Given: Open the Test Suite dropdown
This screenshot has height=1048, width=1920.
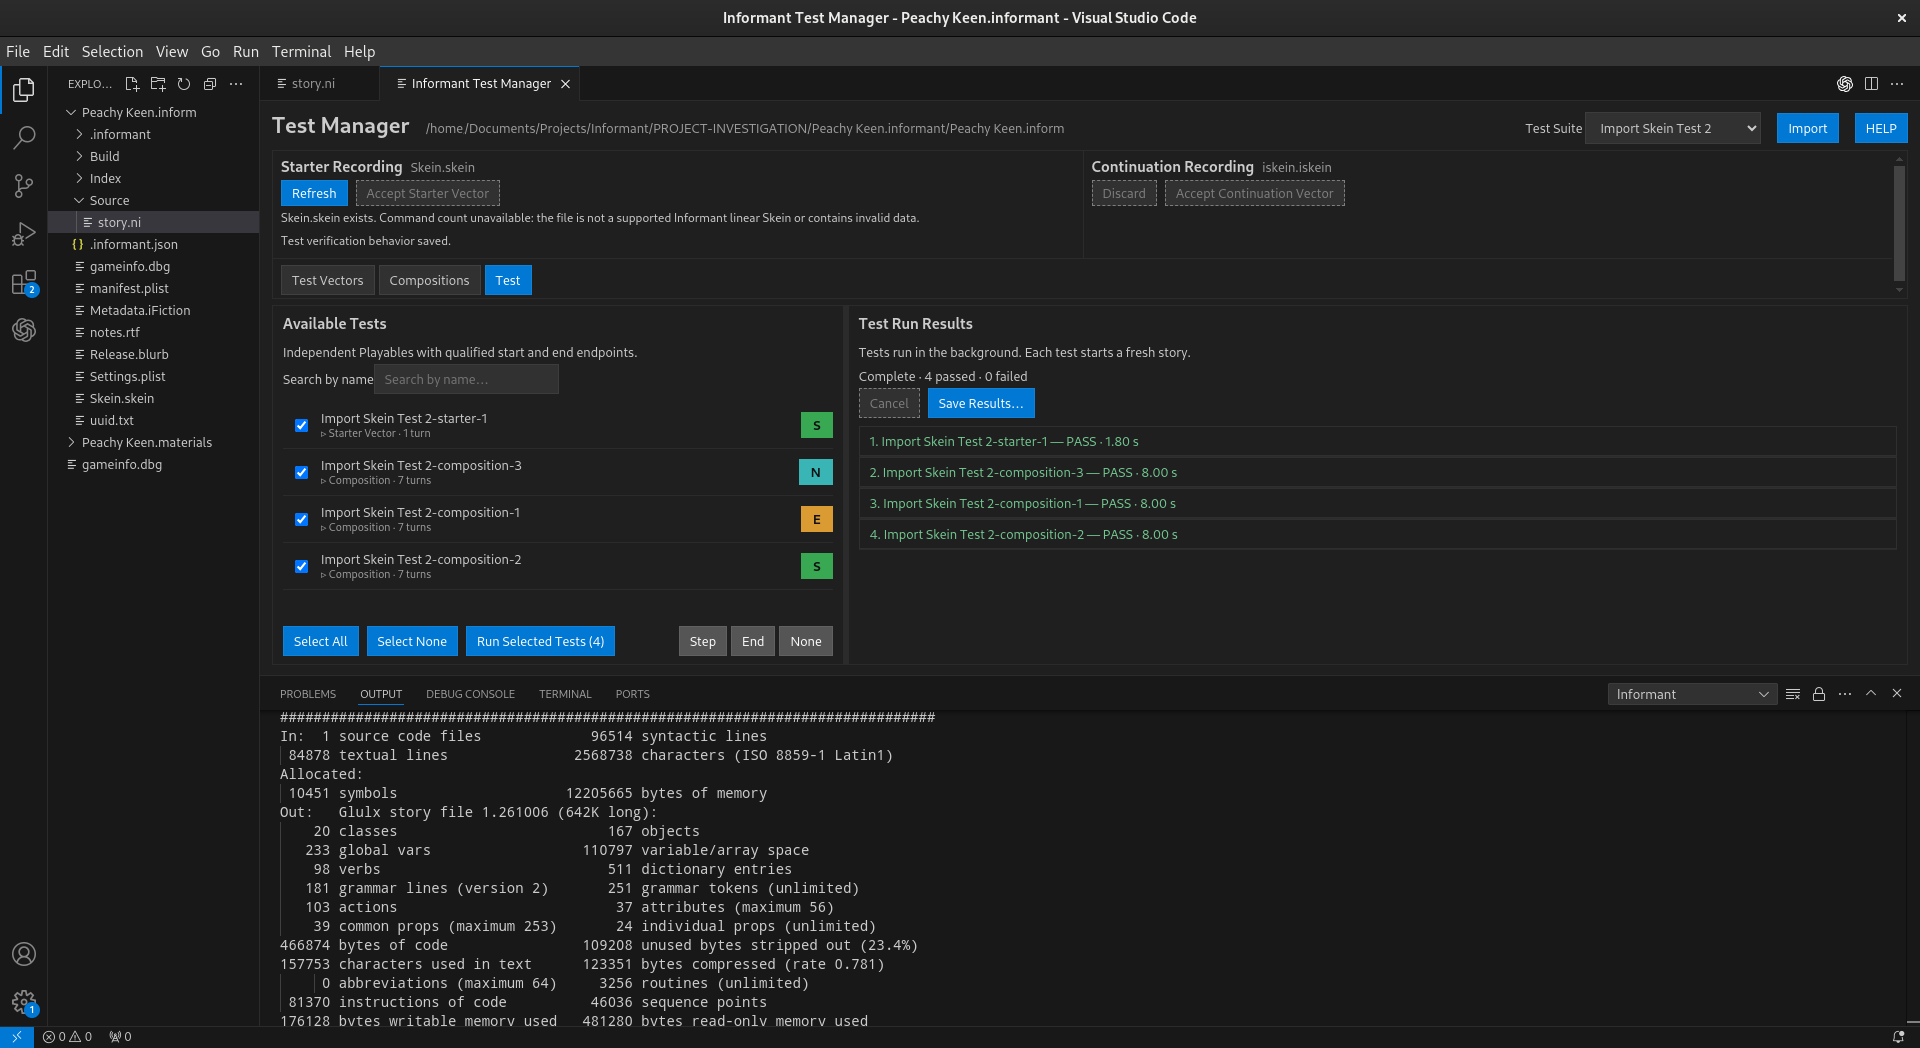Looking at the screenshot, I should pos(1673,128).
